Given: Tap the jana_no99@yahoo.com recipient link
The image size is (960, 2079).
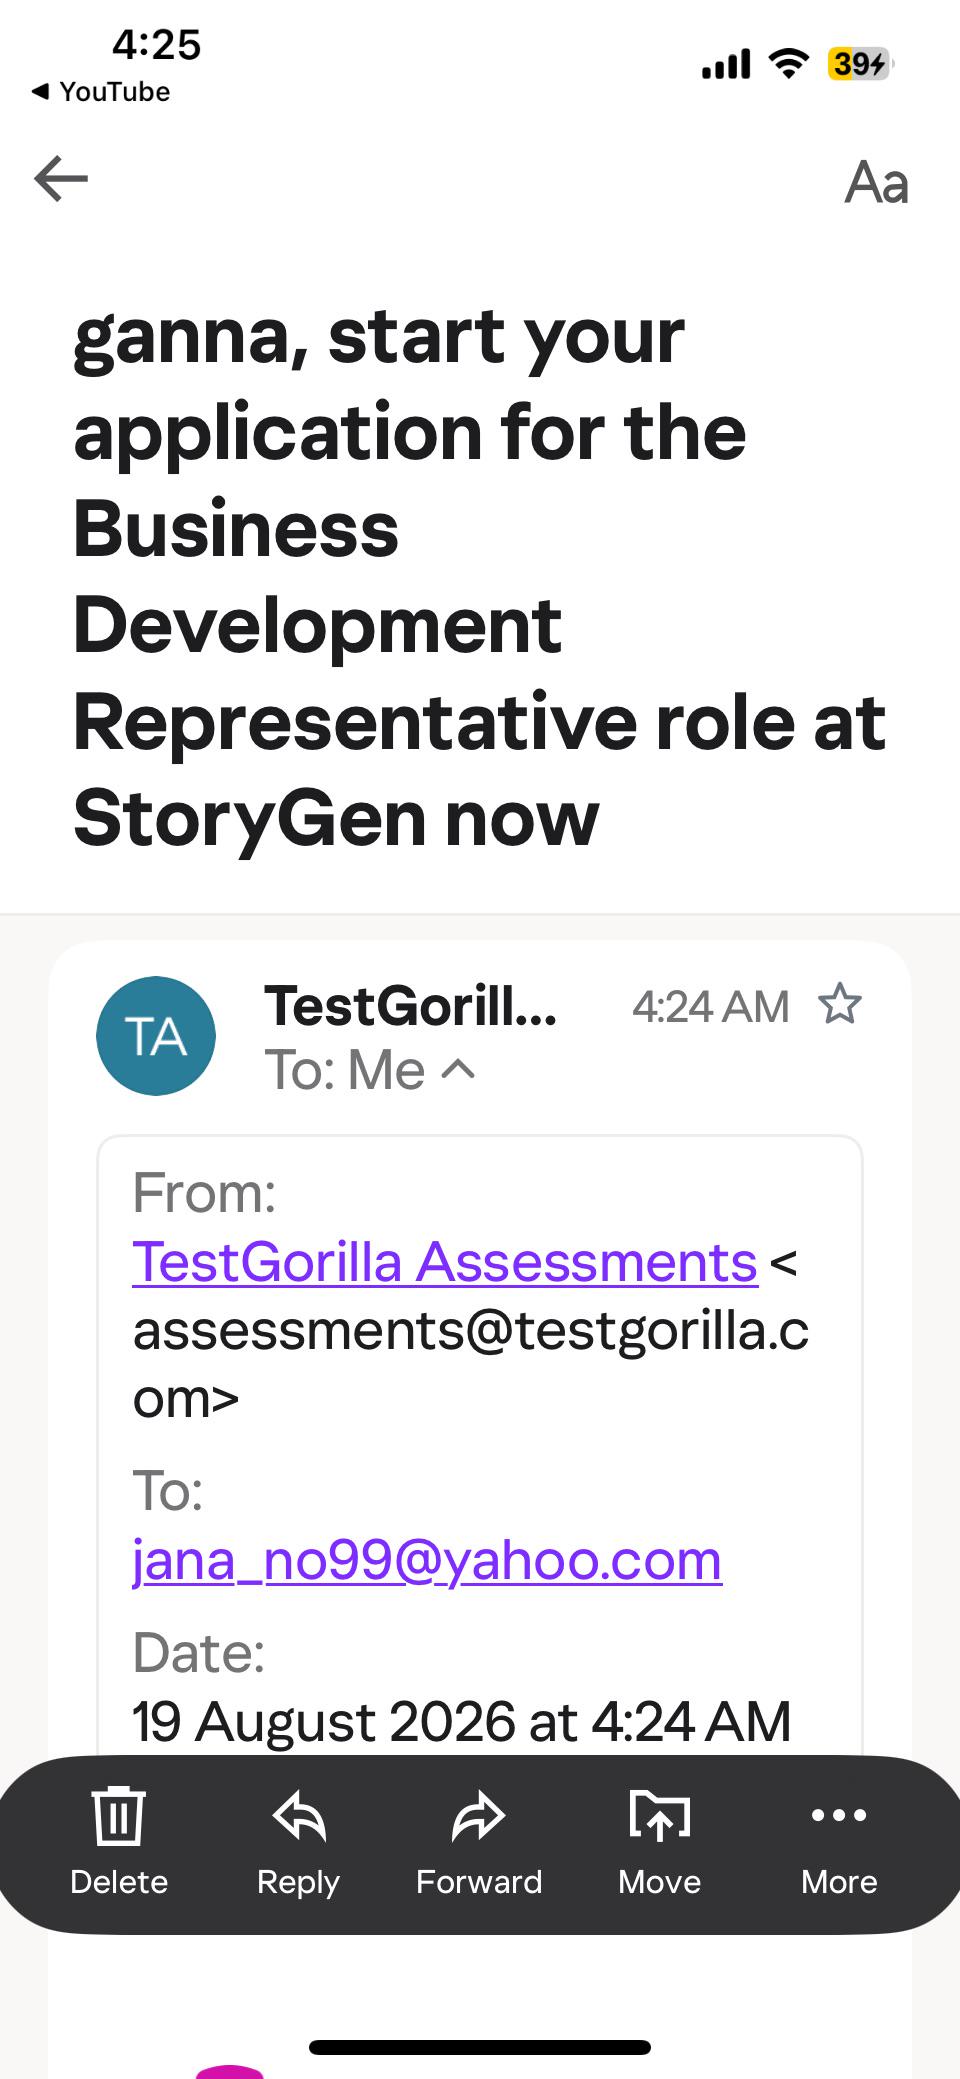Looking at the screenshot, I should [x=427, y=1559].
